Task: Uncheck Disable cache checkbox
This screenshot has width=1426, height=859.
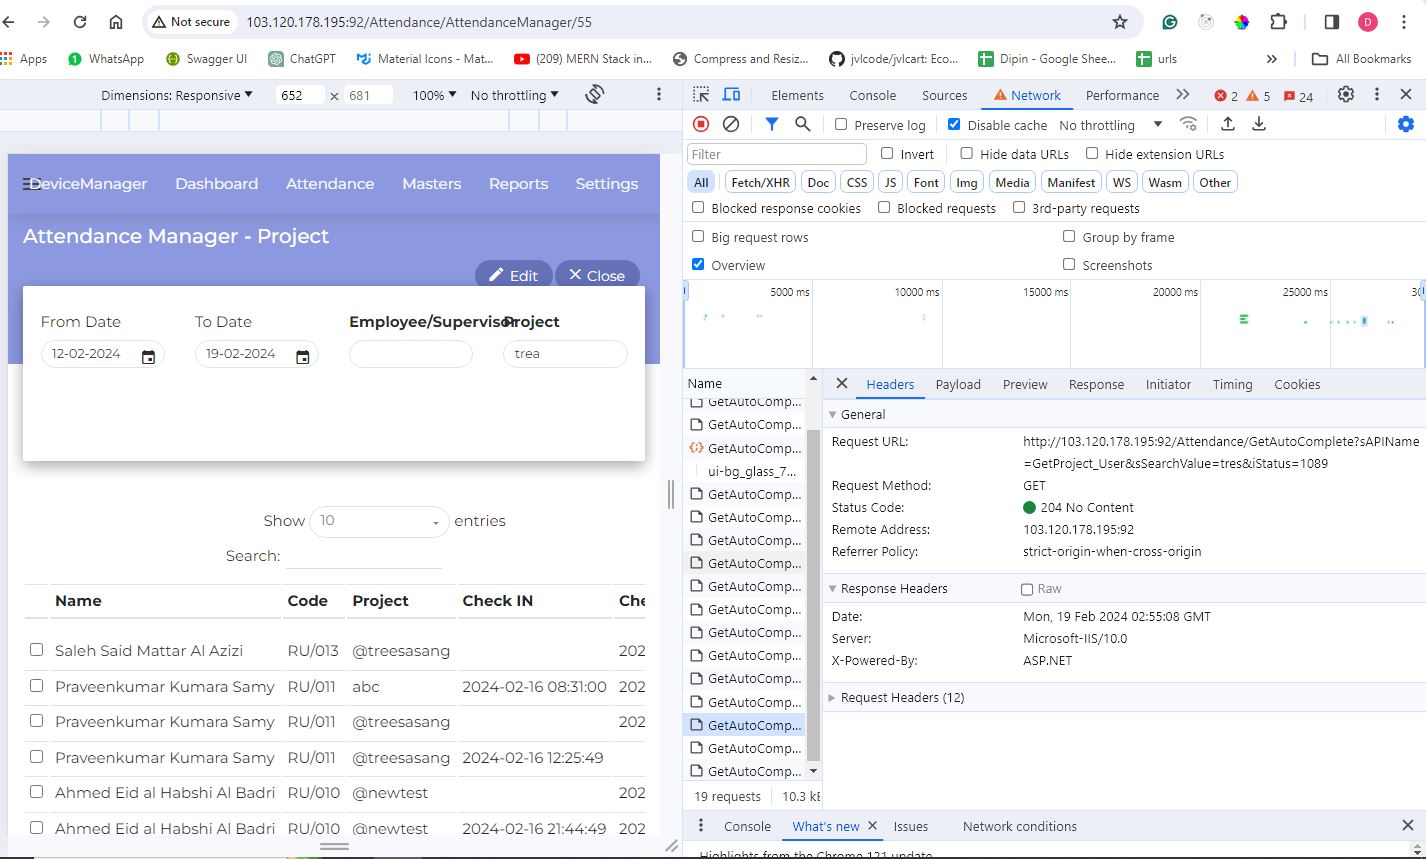Action: [x=954, y=125]
